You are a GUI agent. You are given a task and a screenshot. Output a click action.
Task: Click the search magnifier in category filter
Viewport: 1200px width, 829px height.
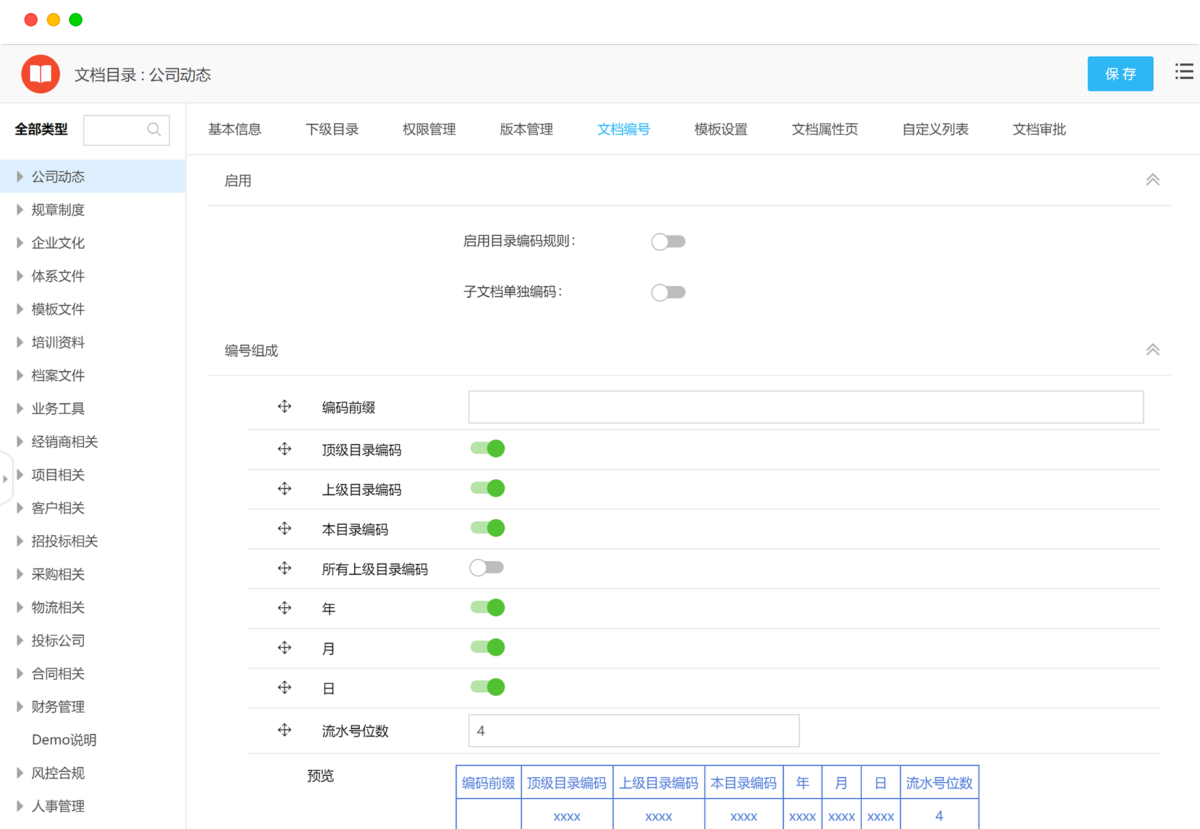(154, 129)
